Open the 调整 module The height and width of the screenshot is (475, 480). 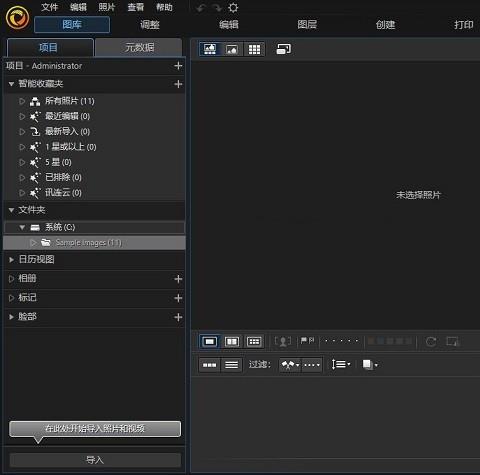pos(150,25)
